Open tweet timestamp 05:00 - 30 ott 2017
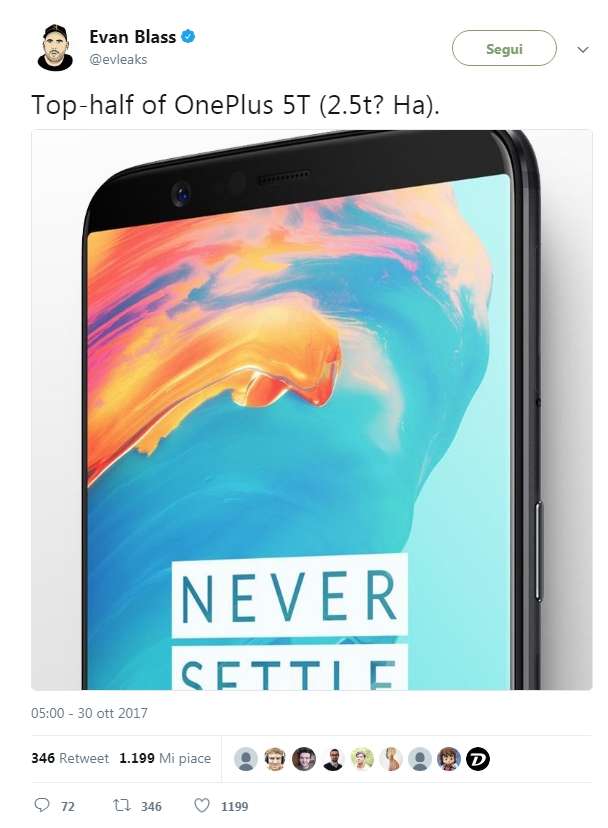Viewport: 608px width, 828px height. [x=89, y=713]
